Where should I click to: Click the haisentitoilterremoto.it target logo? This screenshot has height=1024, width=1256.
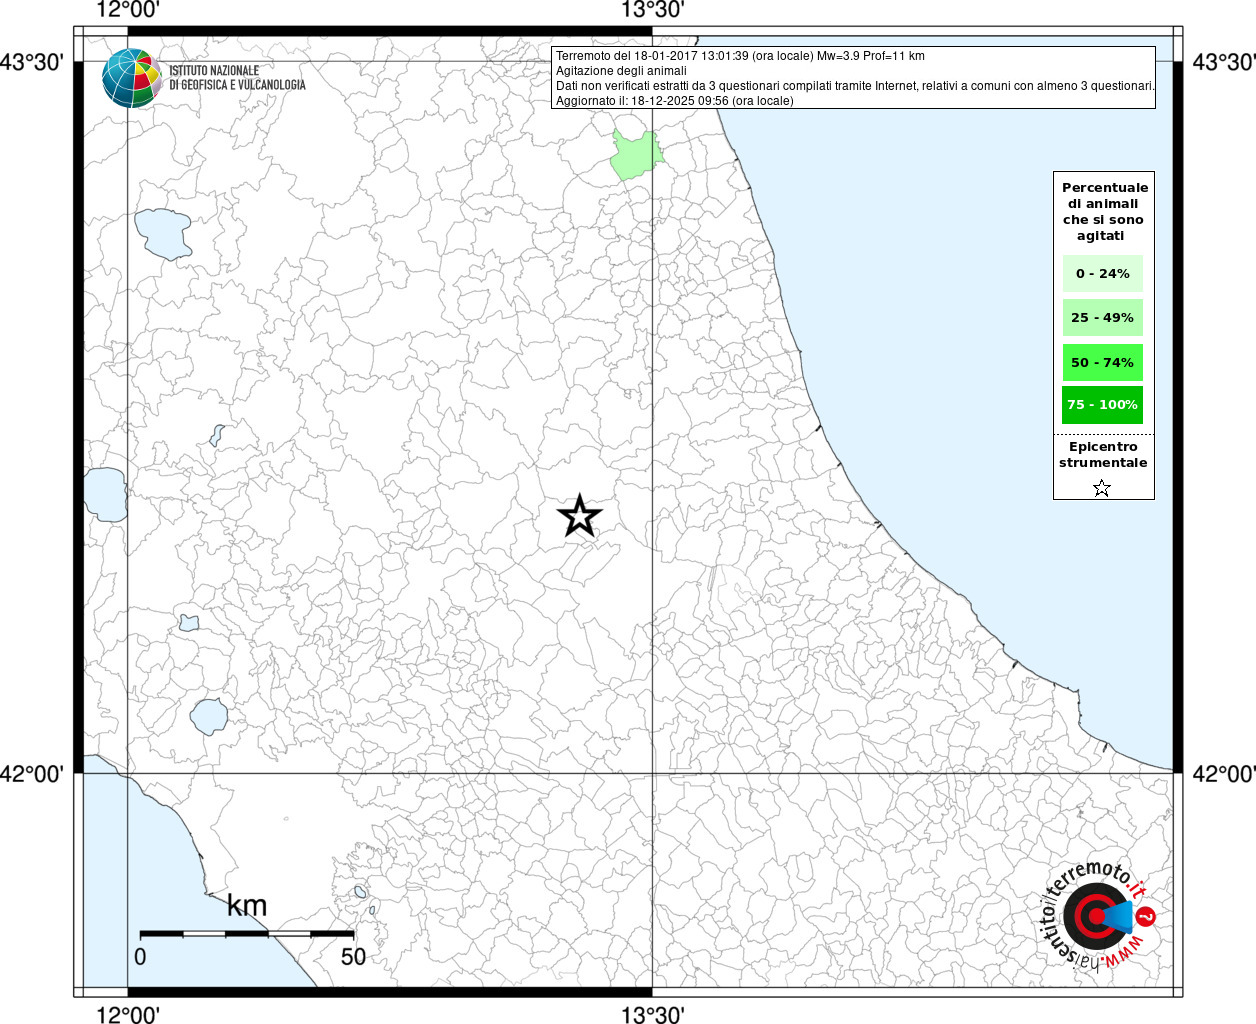pos(1097,917)
